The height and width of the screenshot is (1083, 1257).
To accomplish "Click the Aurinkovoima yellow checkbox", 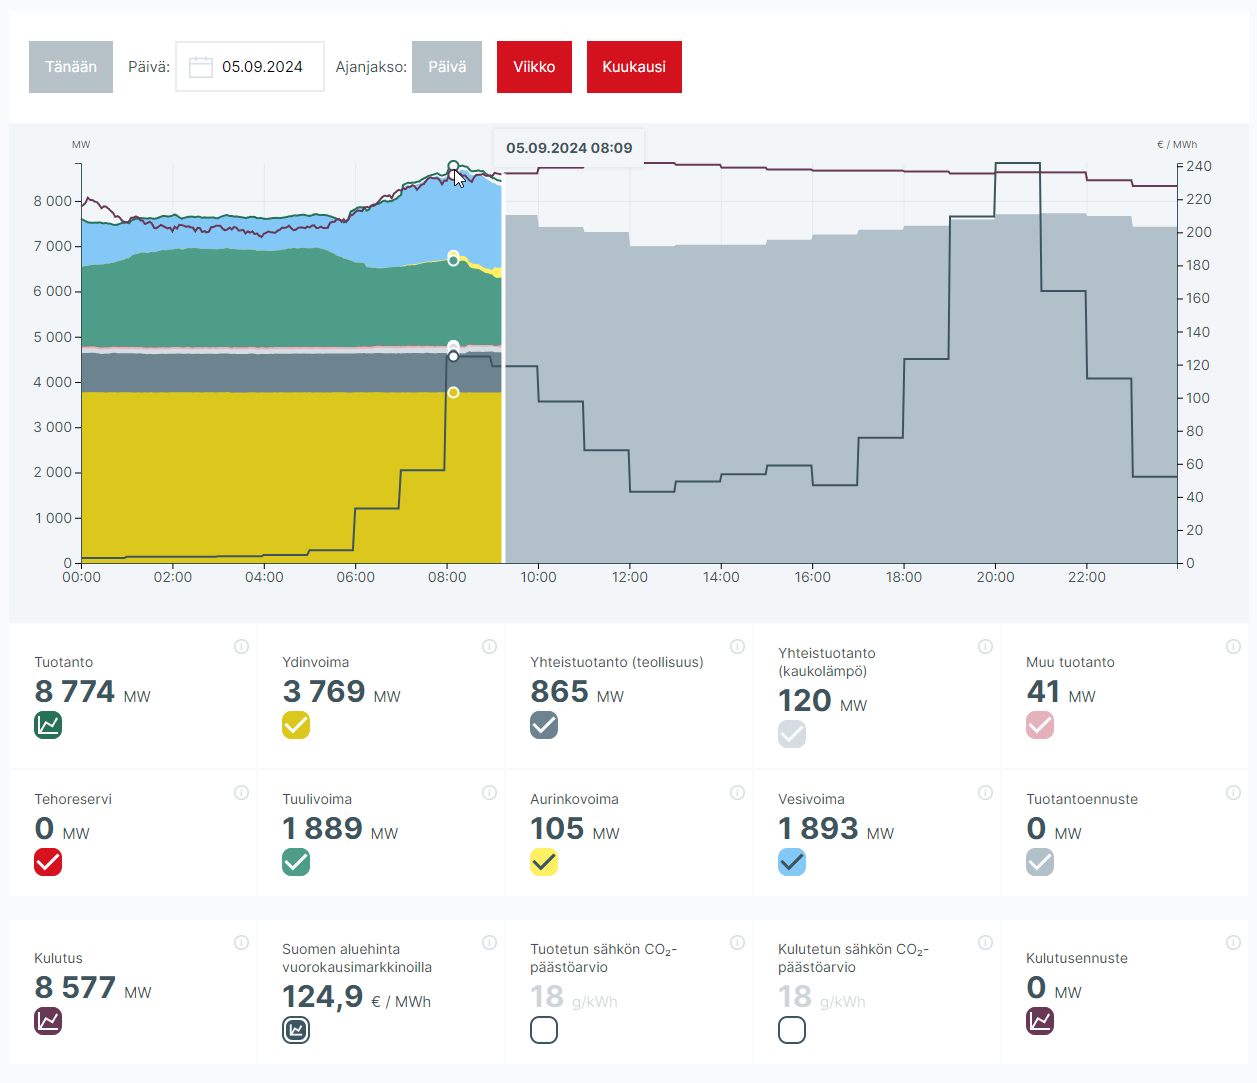I will point(544,862).
